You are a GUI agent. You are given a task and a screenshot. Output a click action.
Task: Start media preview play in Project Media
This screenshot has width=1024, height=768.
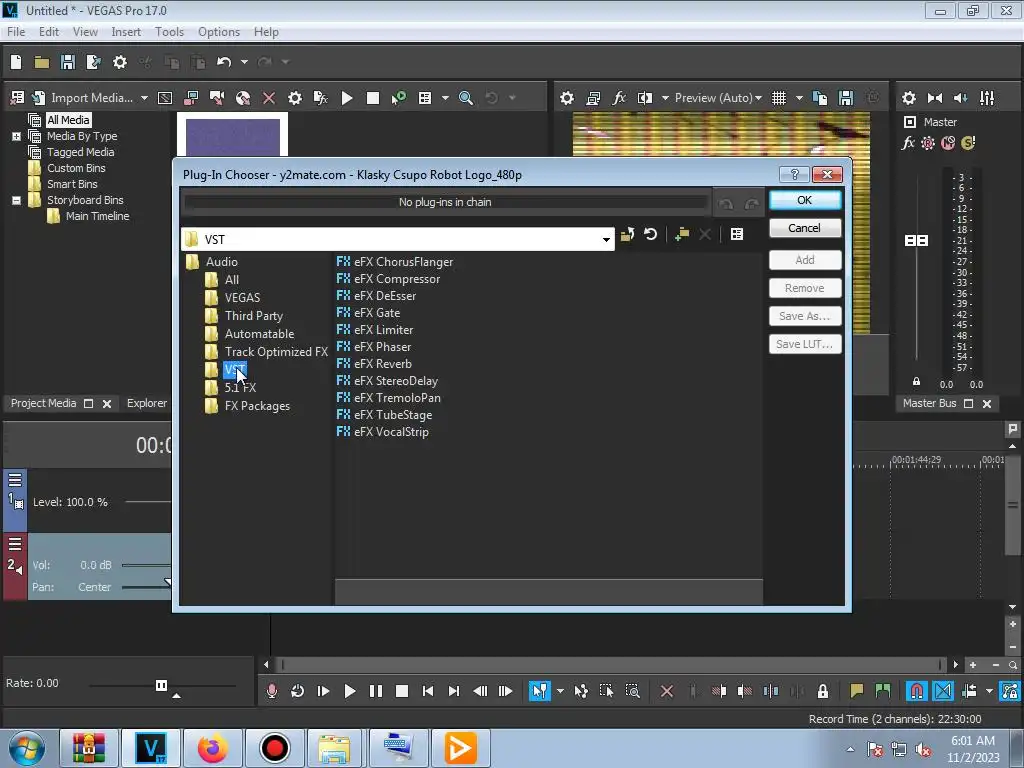[347, 98]
